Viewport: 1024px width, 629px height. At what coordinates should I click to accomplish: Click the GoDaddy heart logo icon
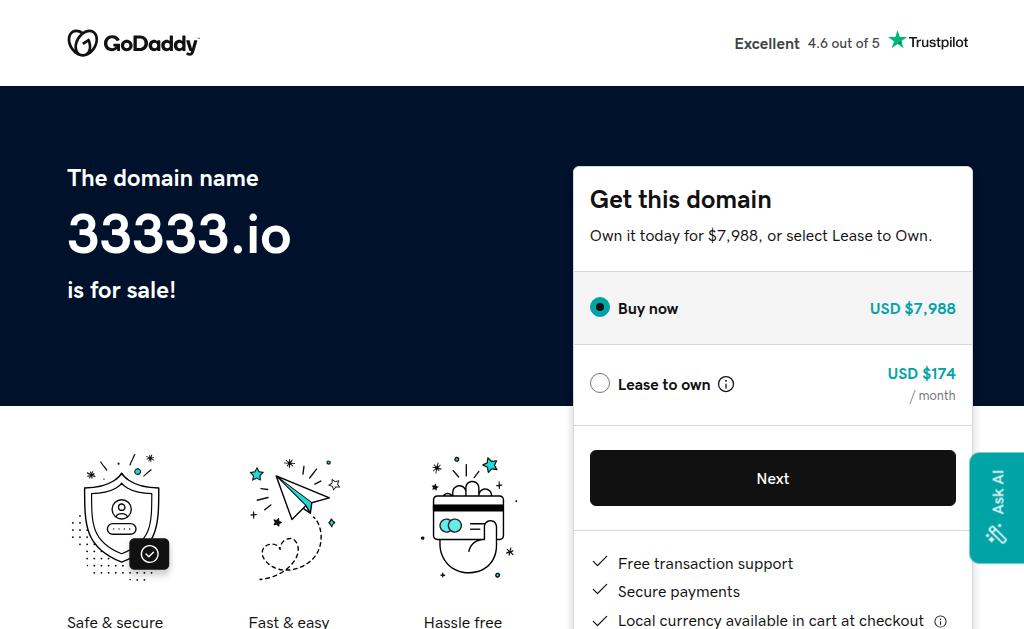(82, 43)
